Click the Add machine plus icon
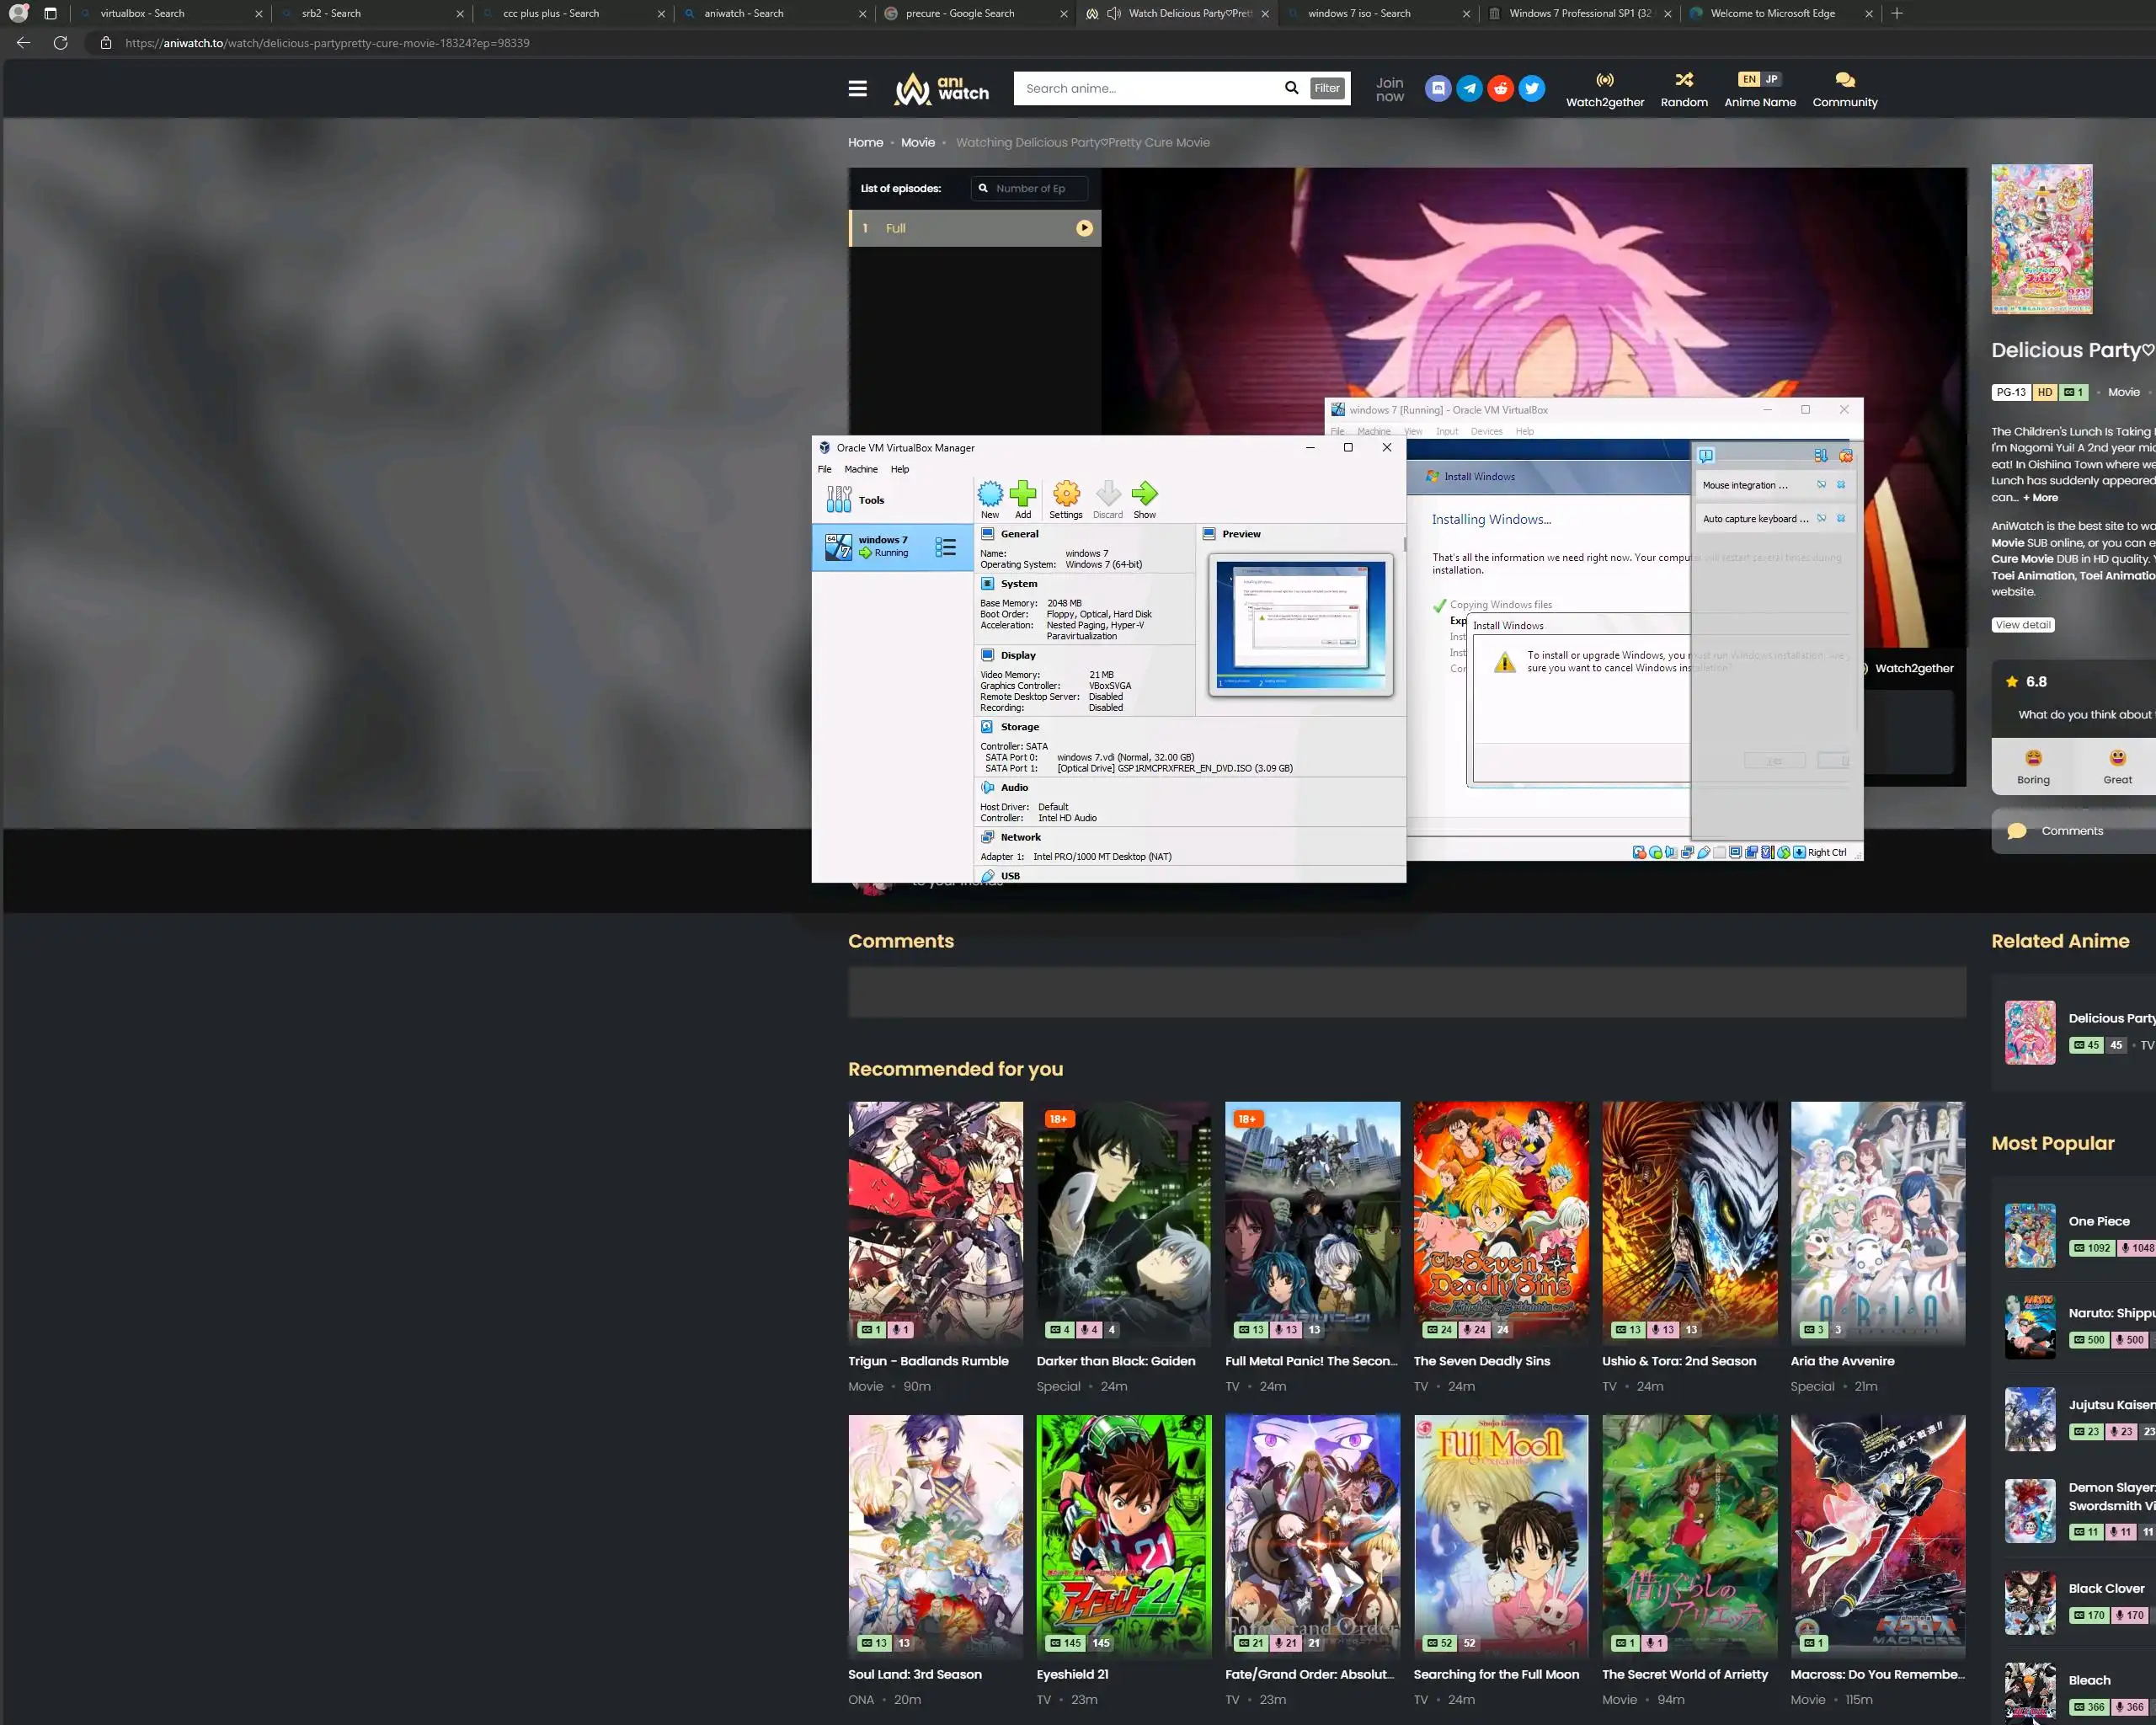The height and width of the screenshot is (1725, 2156). (x=1022, y=494)
